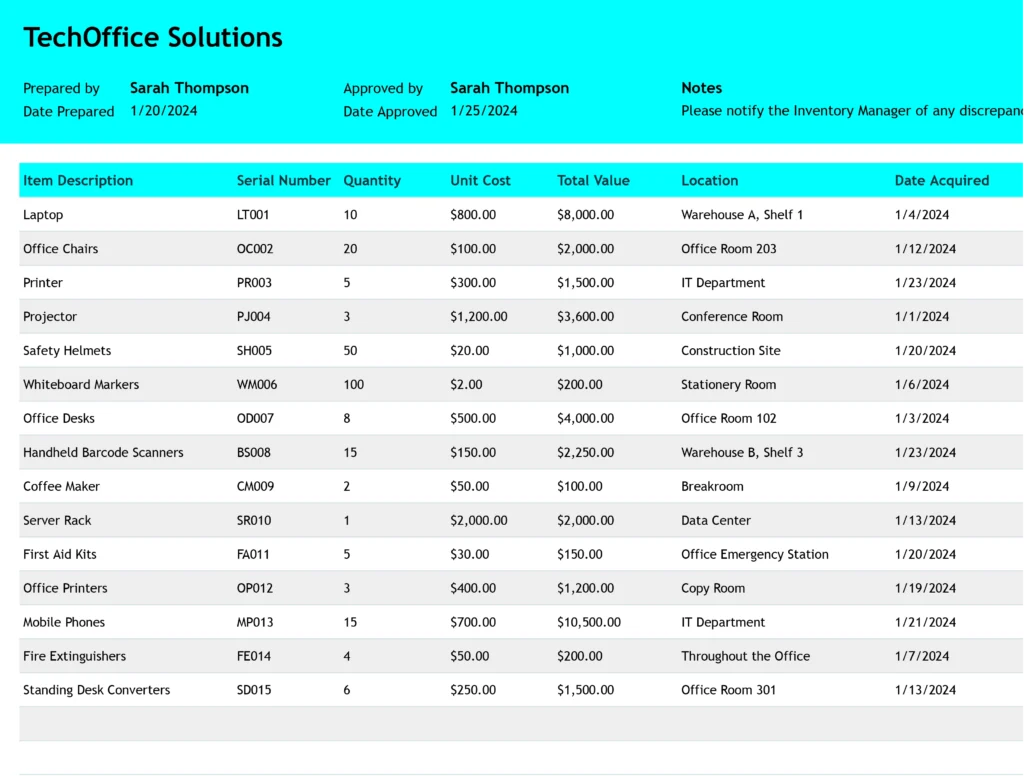Click the Serial Number column header
Image resolution: width=1024 pixels, height=776 pixels.
(x=283, y=180)
